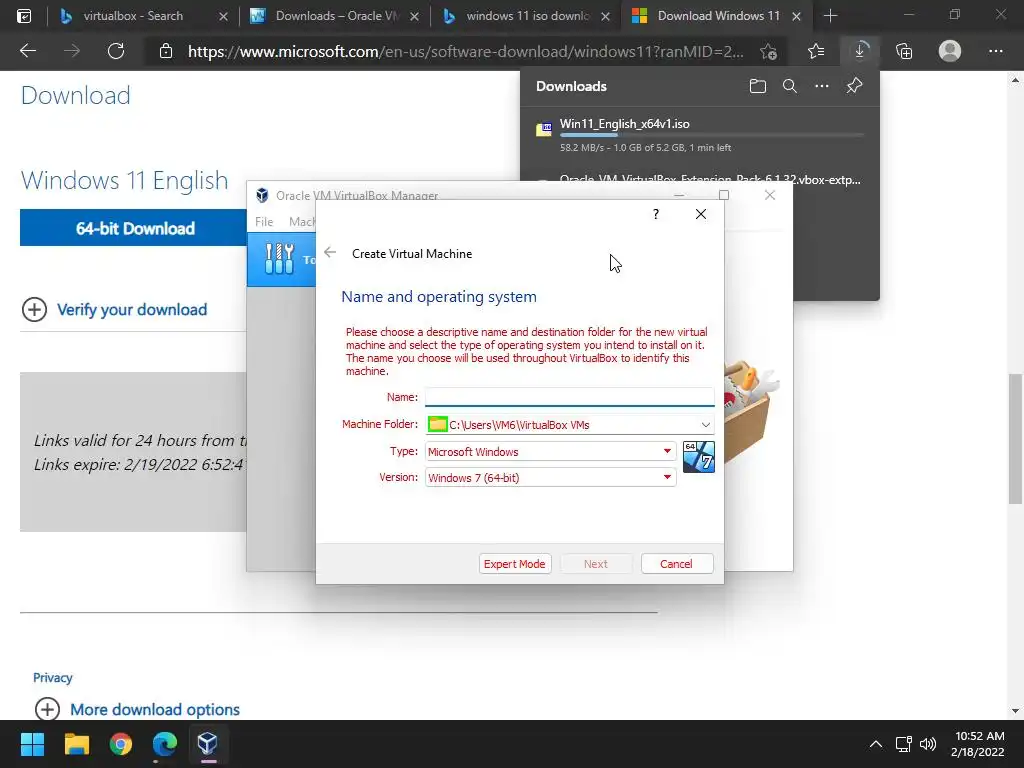Click the 64-bit Download button
Viewport: 1024px width, 768px height.
135,228
